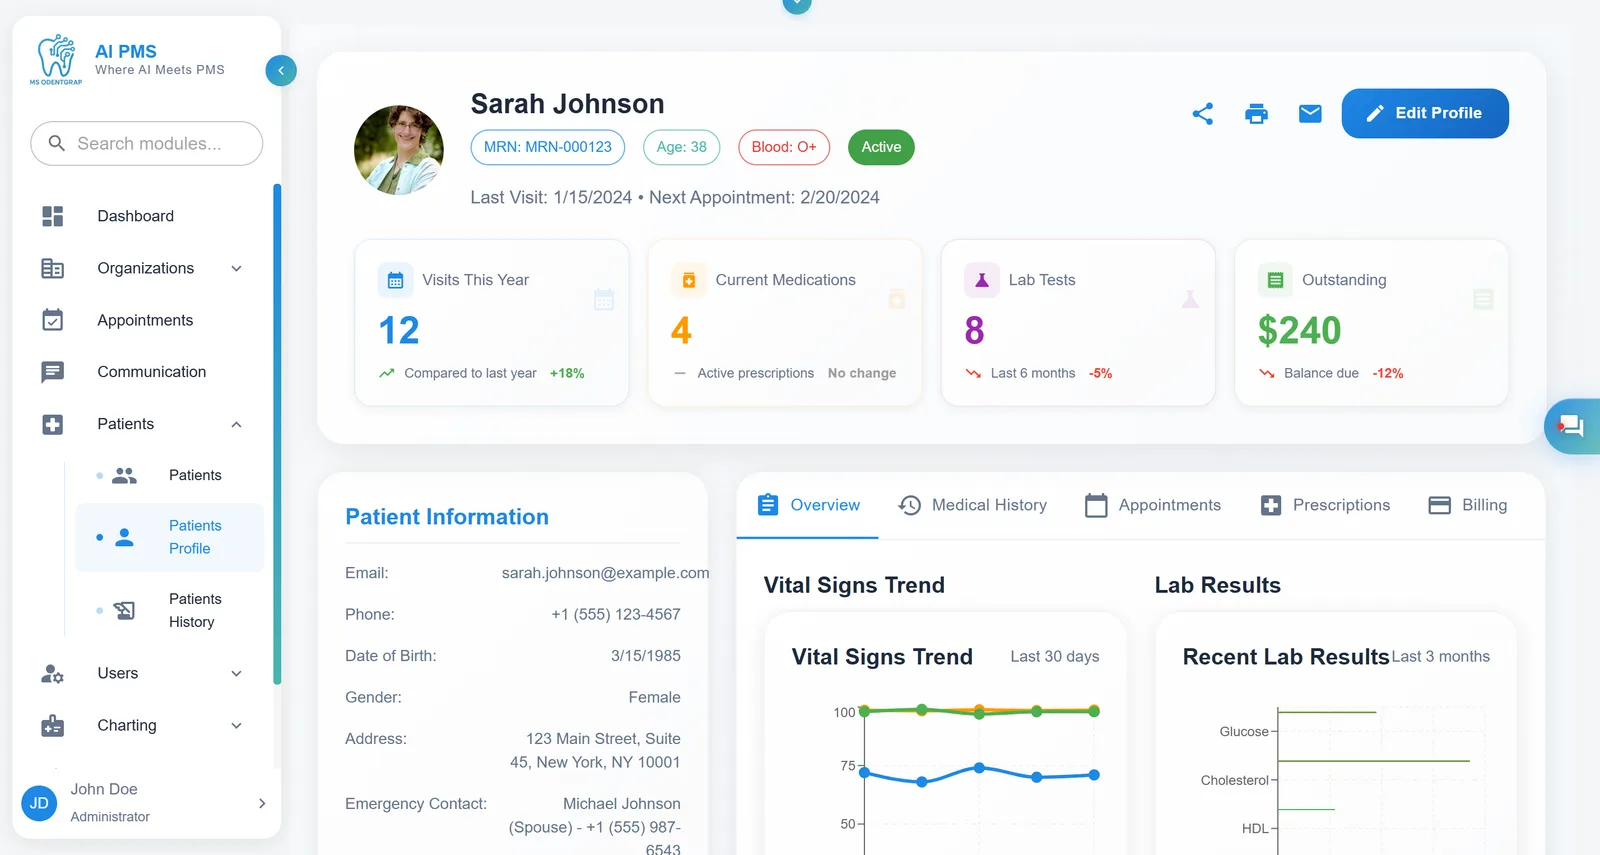Open John Doe account chevron

coord(262,803)
